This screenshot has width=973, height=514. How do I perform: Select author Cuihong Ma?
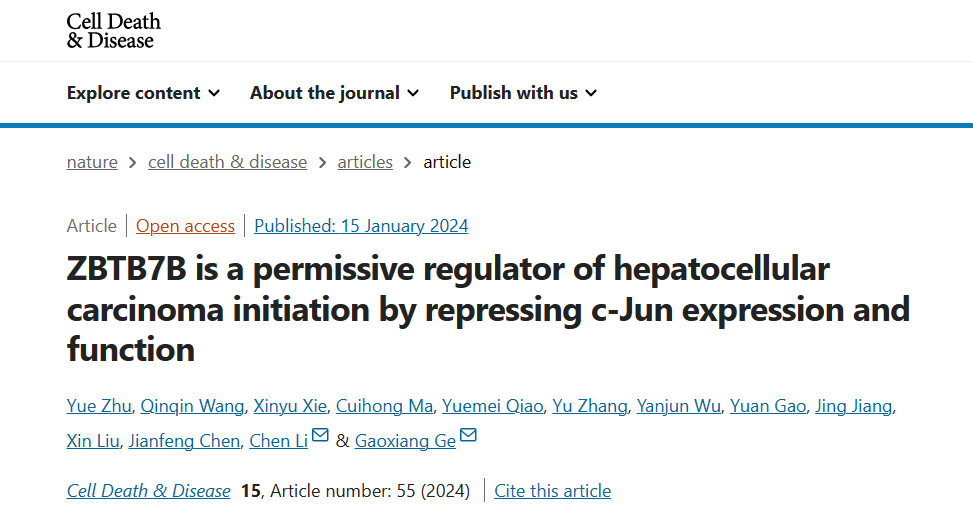385,406
